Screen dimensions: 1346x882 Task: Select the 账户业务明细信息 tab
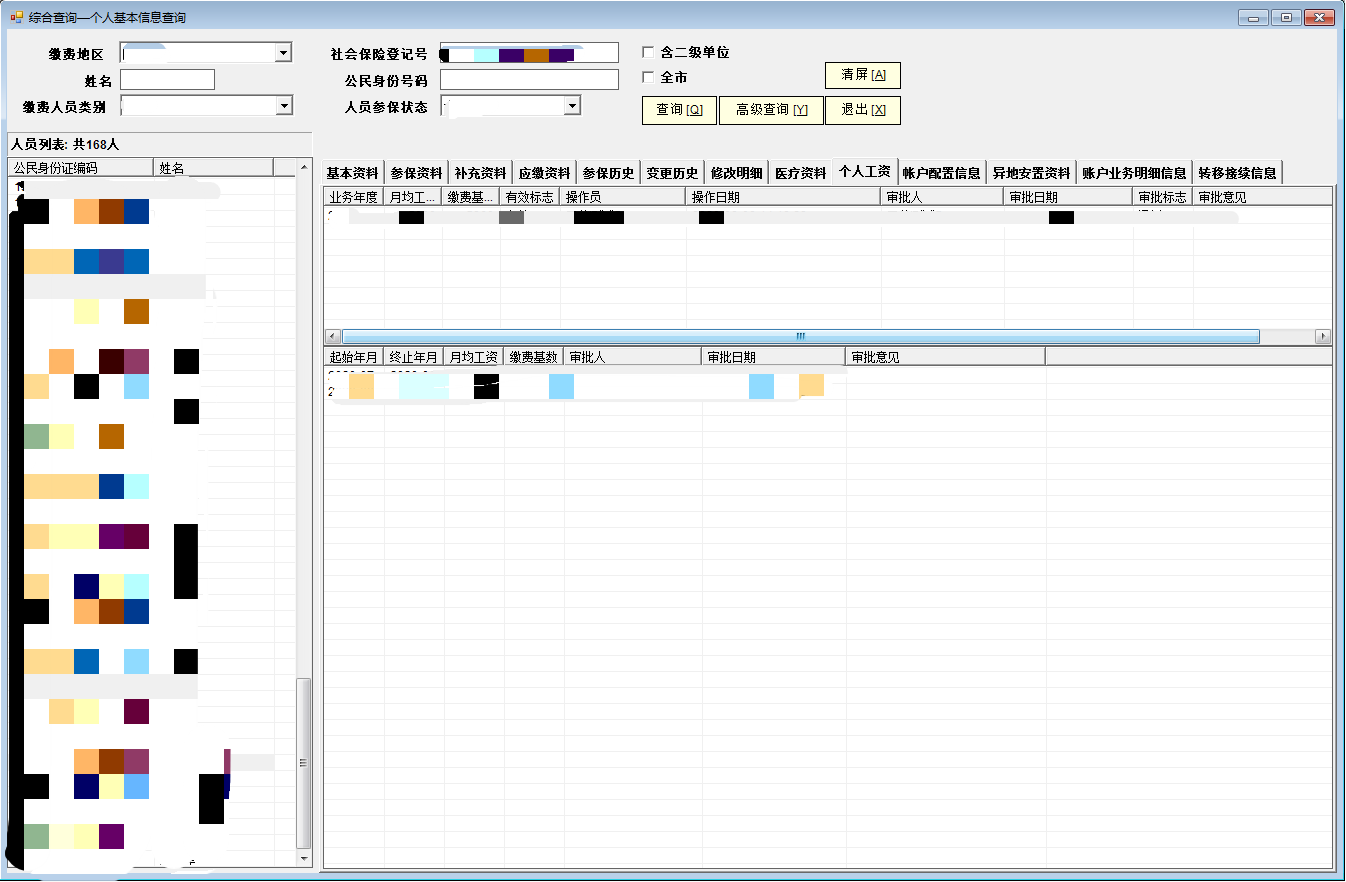pyautogui.click(x=1134, y=173)
